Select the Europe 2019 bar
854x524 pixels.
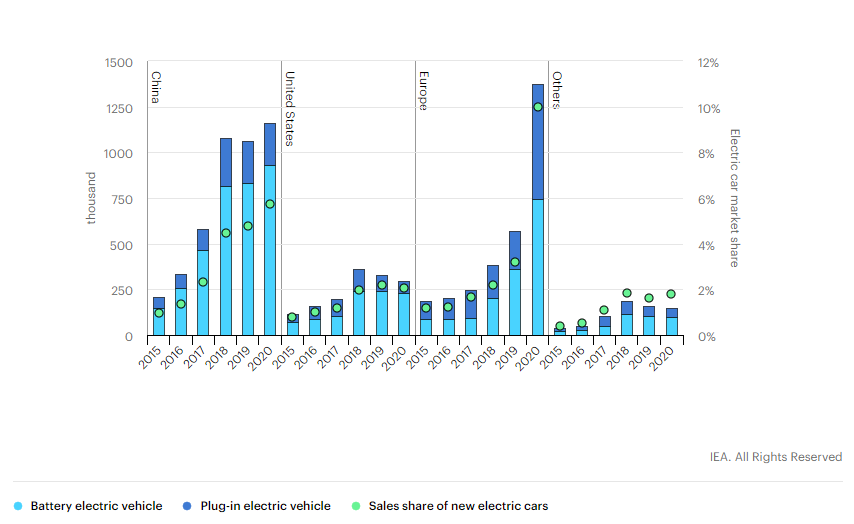click(x=515, y=283)
